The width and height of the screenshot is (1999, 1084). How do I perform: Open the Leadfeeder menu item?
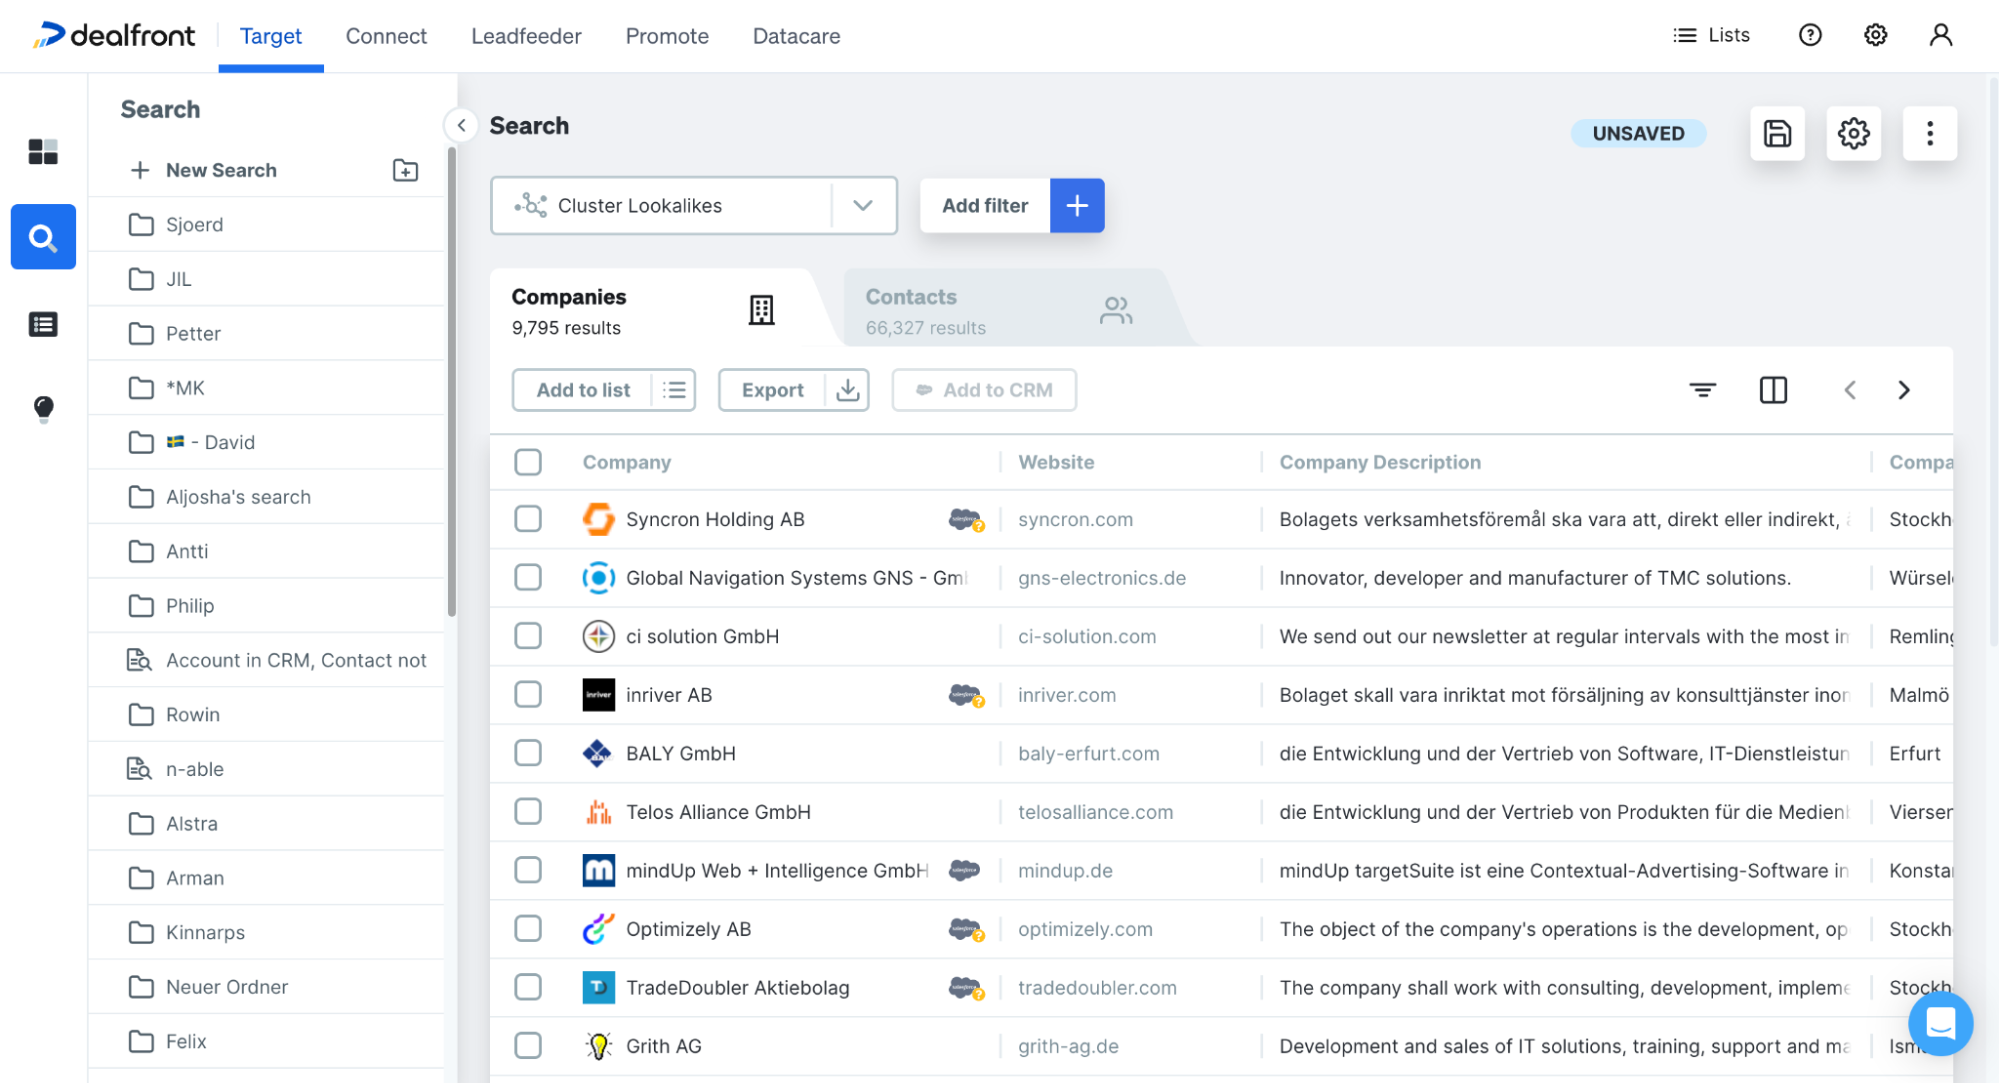[x=525, y=36]
